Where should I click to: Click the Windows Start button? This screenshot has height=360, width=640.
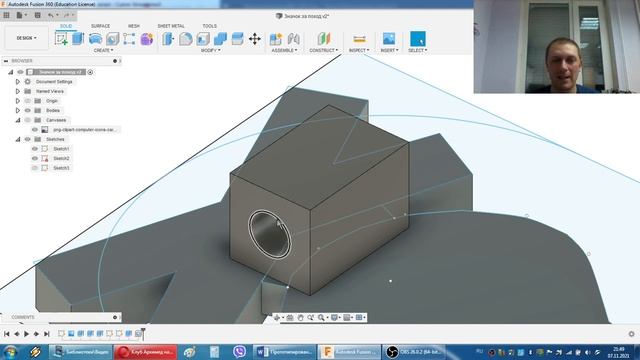(x=10, y=352)
